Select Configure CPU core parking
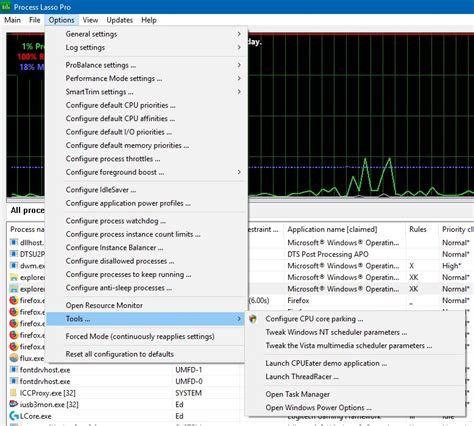Screen dimensions: 474x426 pyautogui.click(x=355, y=319)
